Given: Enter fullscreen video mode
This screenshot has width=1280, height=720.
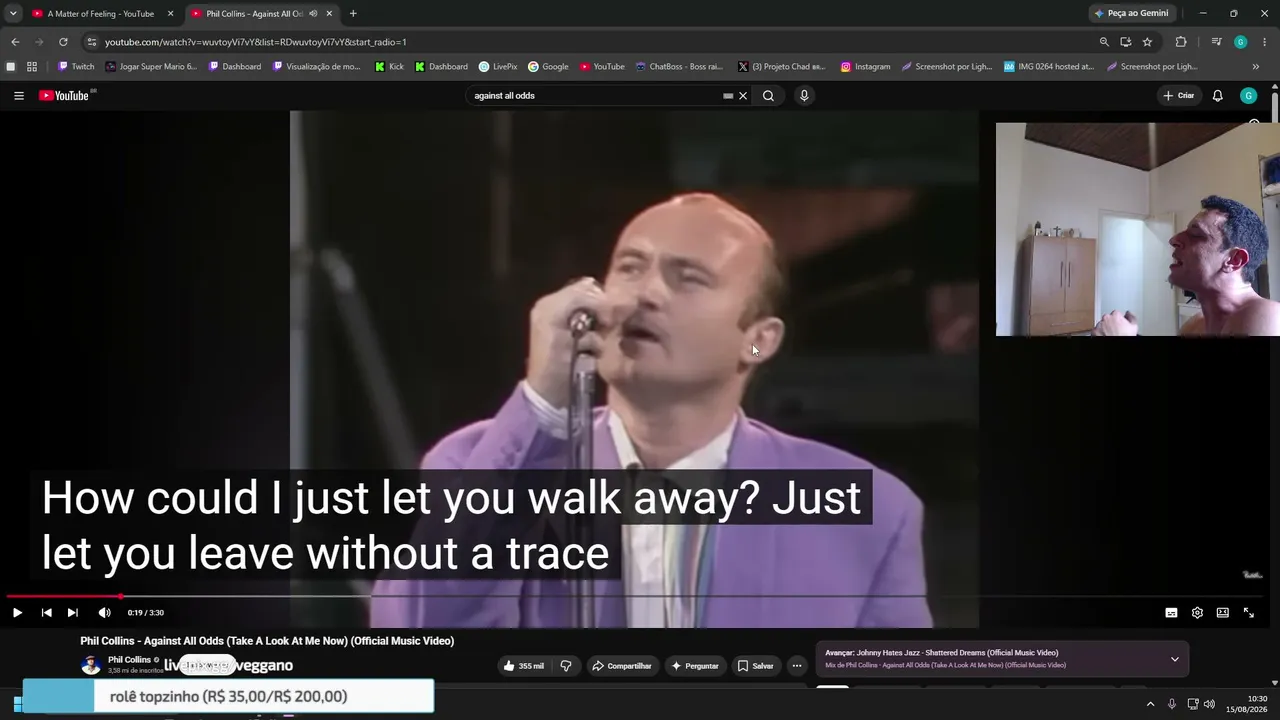Looking at the screenshot, I should (1248, 613).
